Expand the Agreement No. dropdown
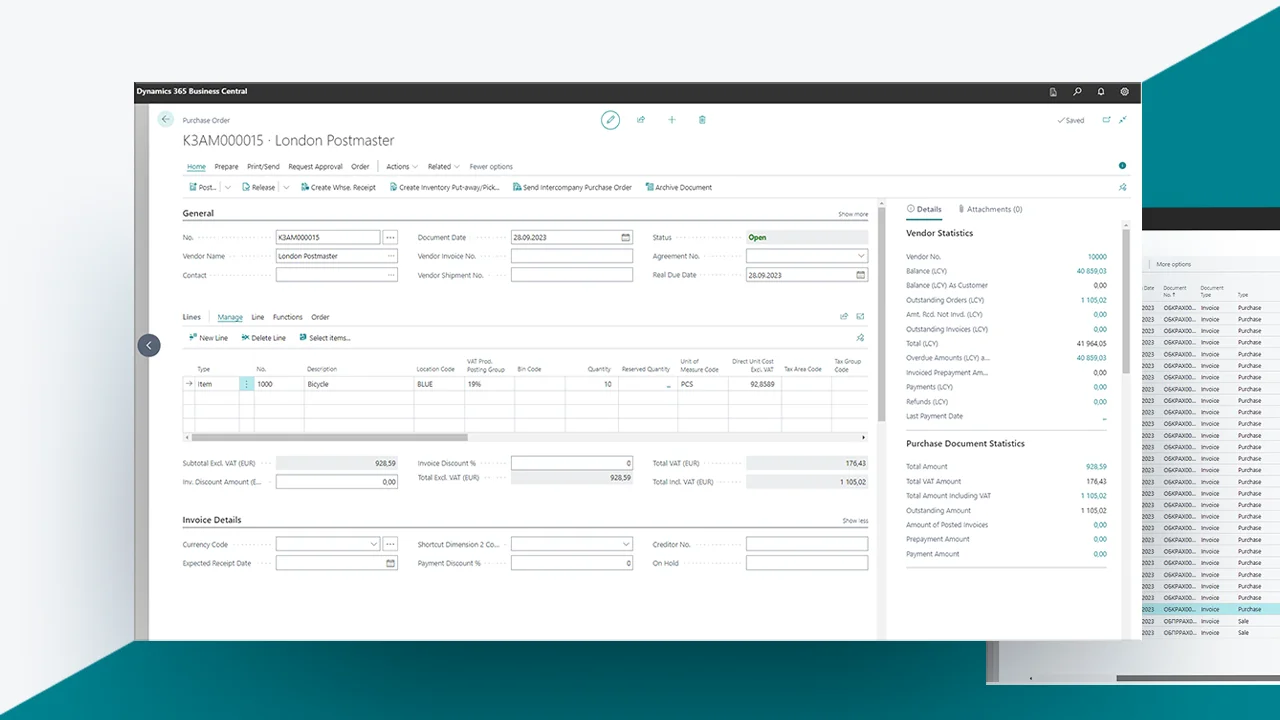 861,256
